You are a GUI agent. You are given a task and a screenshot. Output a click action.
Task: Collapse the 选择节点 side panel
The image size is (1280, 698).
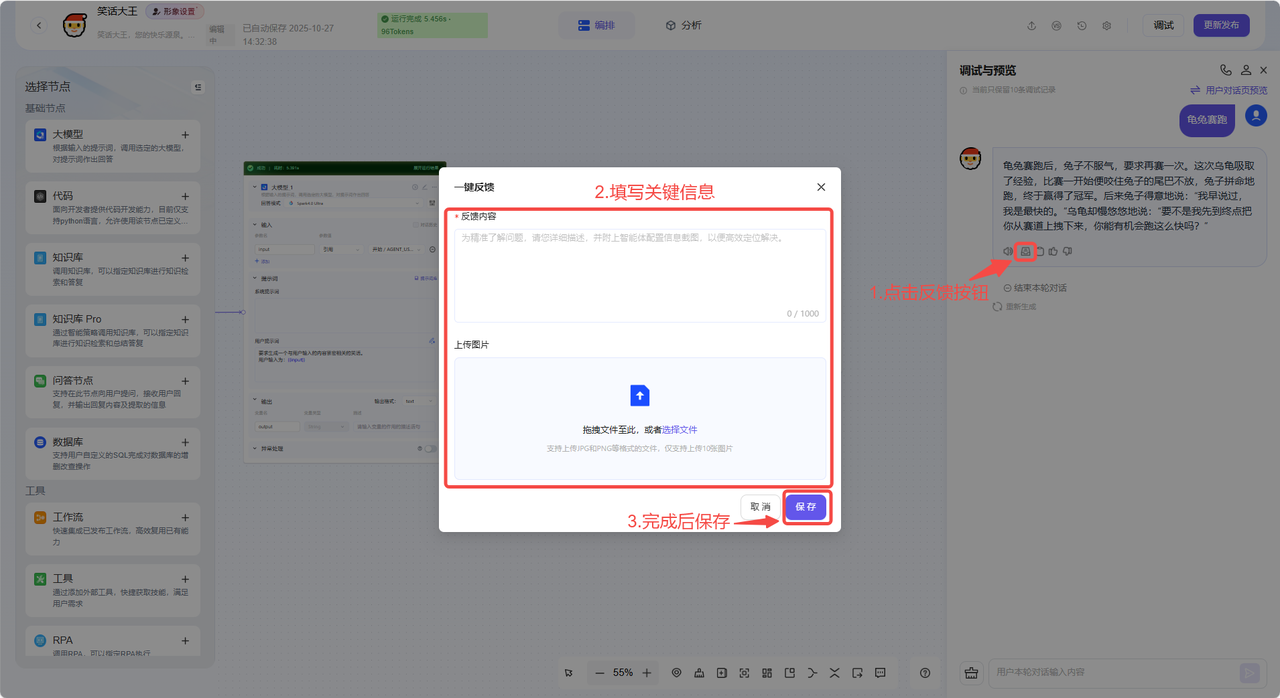pyautogui.click(x=198, y=87)
